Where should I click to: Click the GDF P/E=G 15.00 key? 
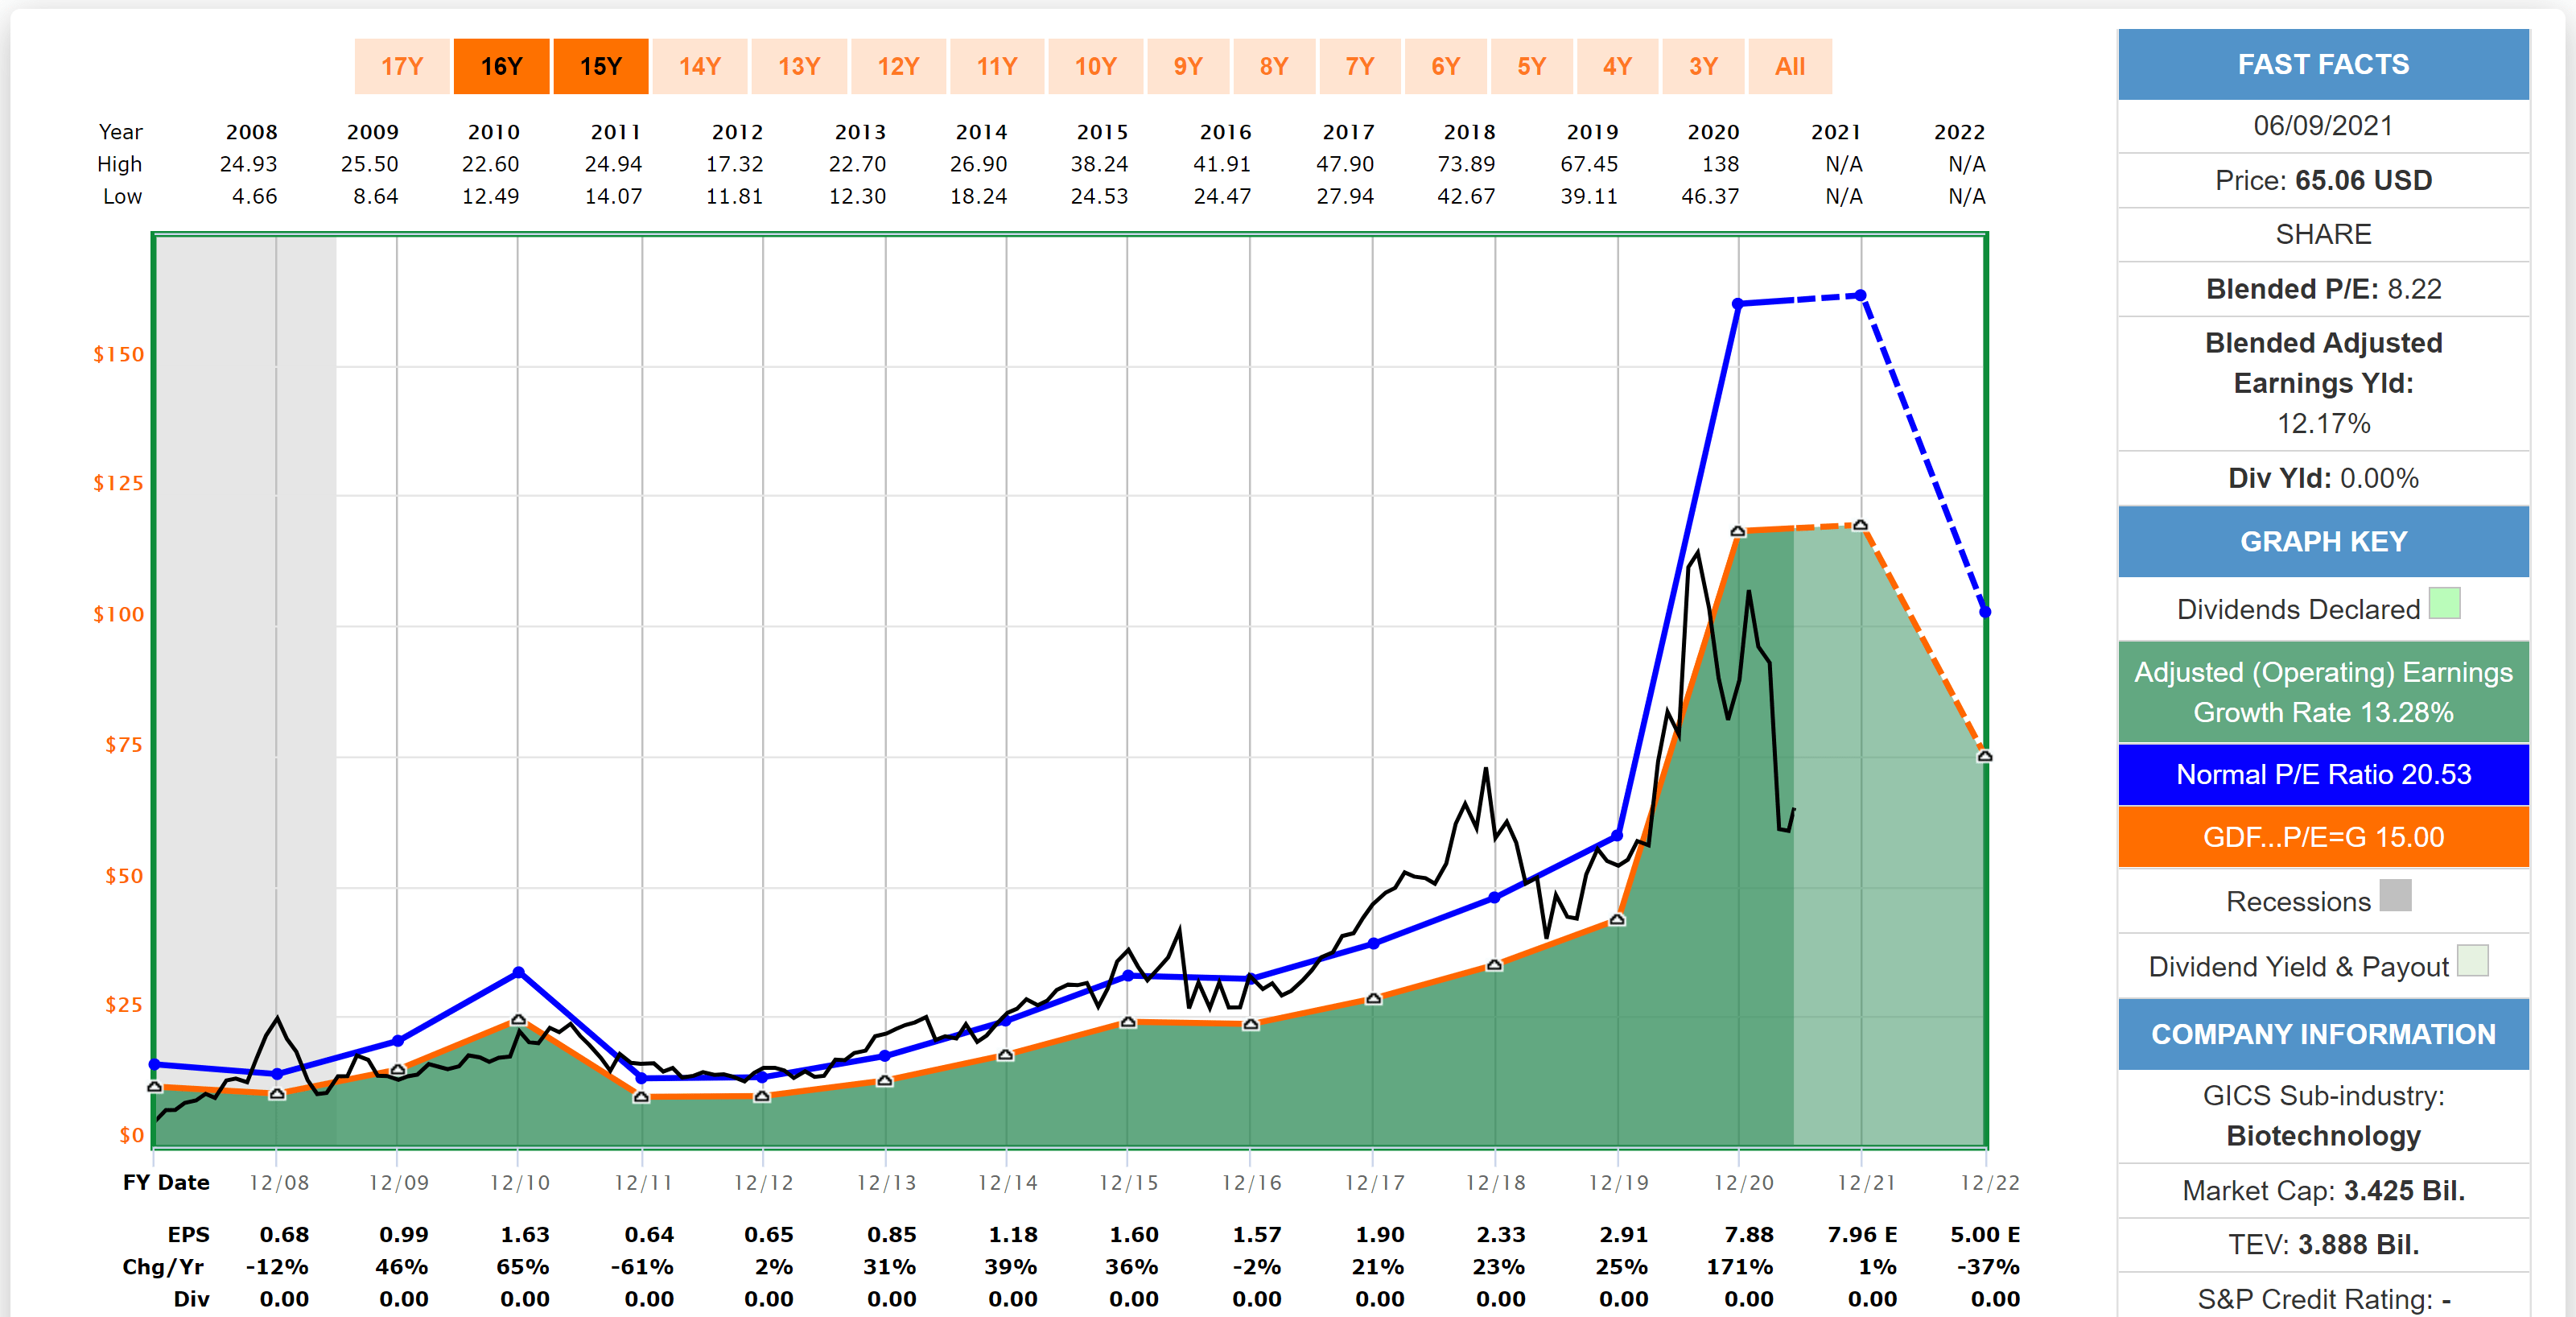pyautogui.click(x=2323, y=837)
